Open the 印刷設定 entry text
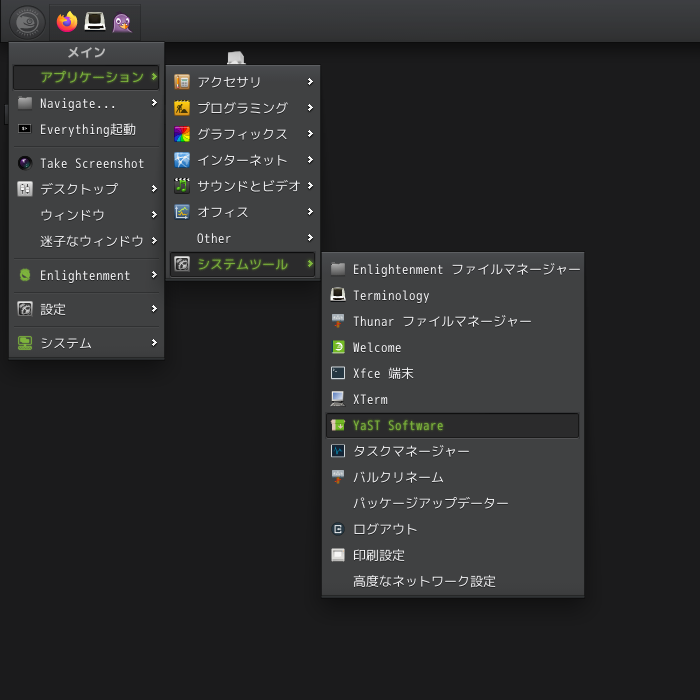 tap(379, 555)
